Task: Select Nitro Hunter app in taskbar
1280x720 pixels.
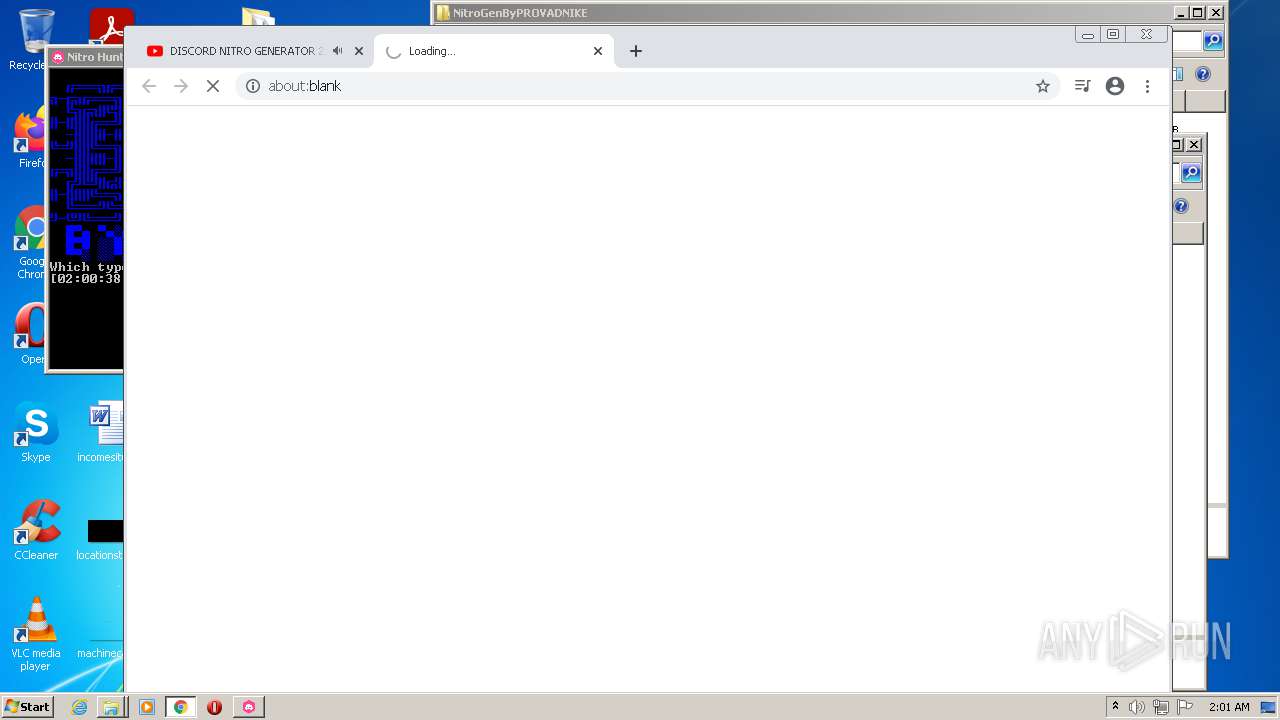Action: coord(249,707)
